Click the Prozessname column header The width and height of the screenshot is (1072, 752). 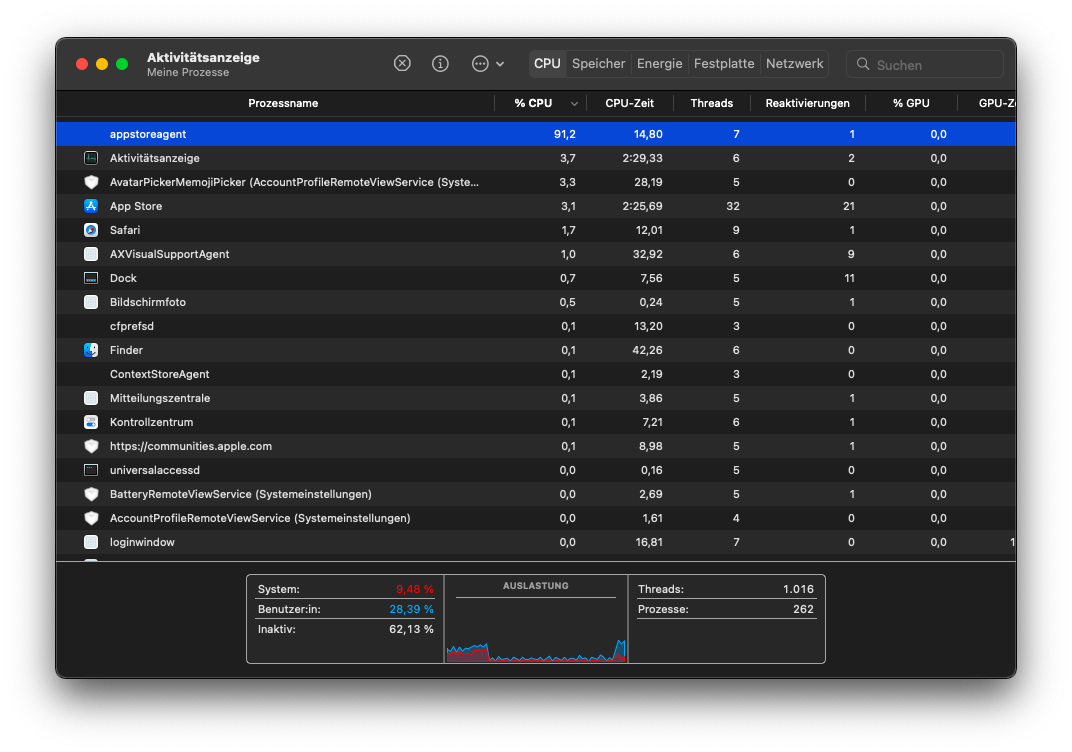pyautogui.click(x=283, y=103)
